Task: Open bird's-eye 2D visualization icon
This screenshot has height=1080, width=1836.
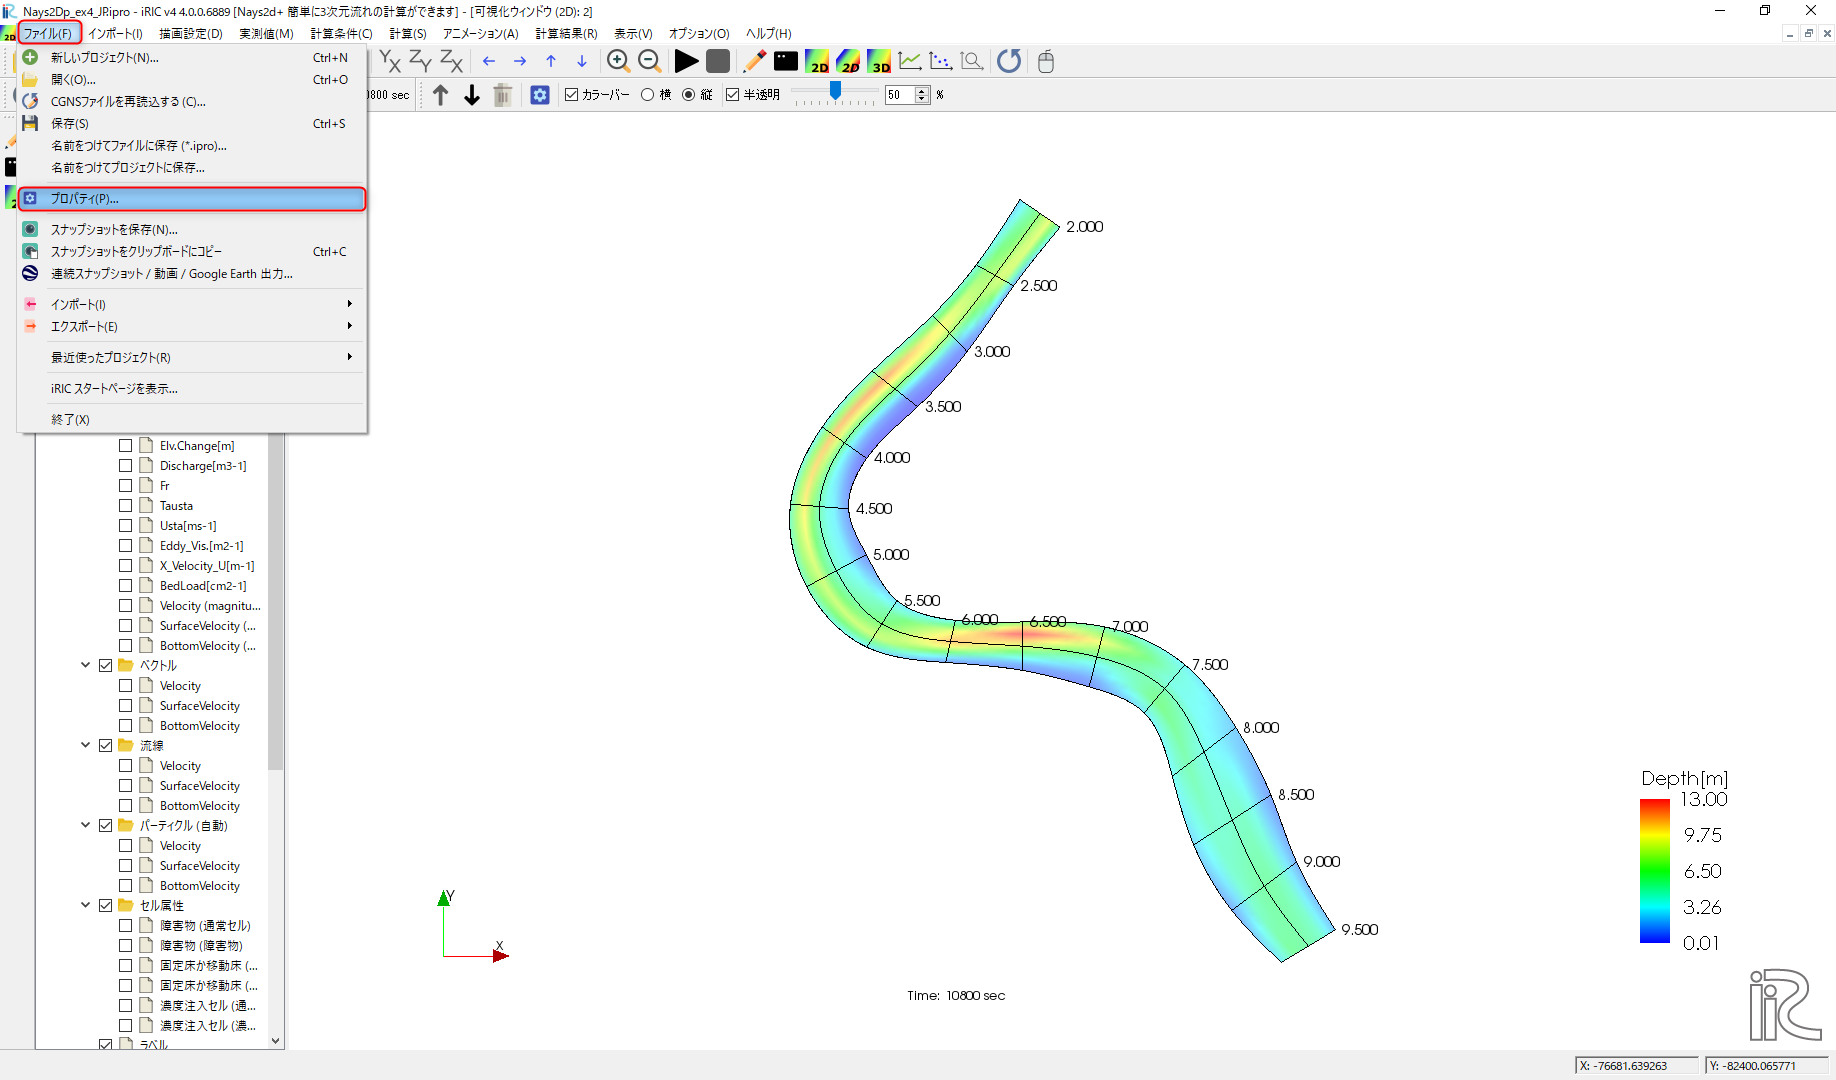Action: 848,61
